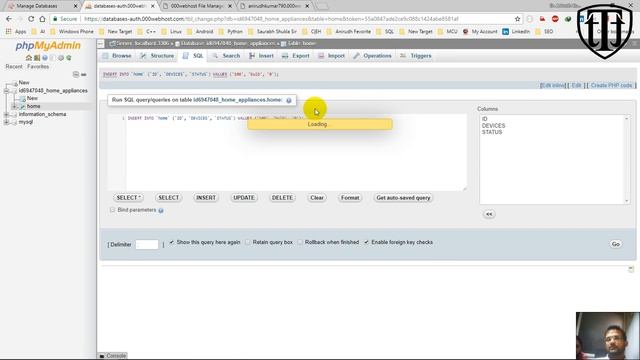Open the Browse tab
The image size is (640, 360).
pos(118,56)
